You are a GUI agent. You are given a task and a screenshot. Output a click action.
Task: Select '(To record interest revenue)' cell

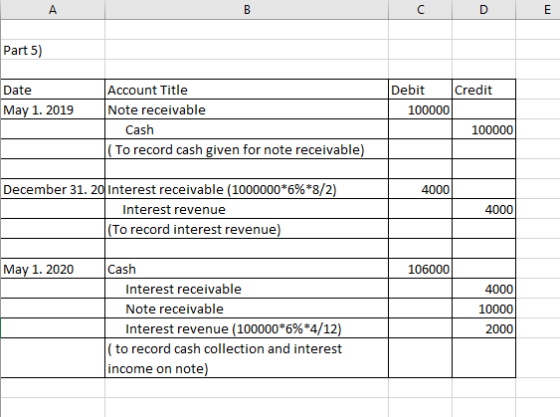246,229
